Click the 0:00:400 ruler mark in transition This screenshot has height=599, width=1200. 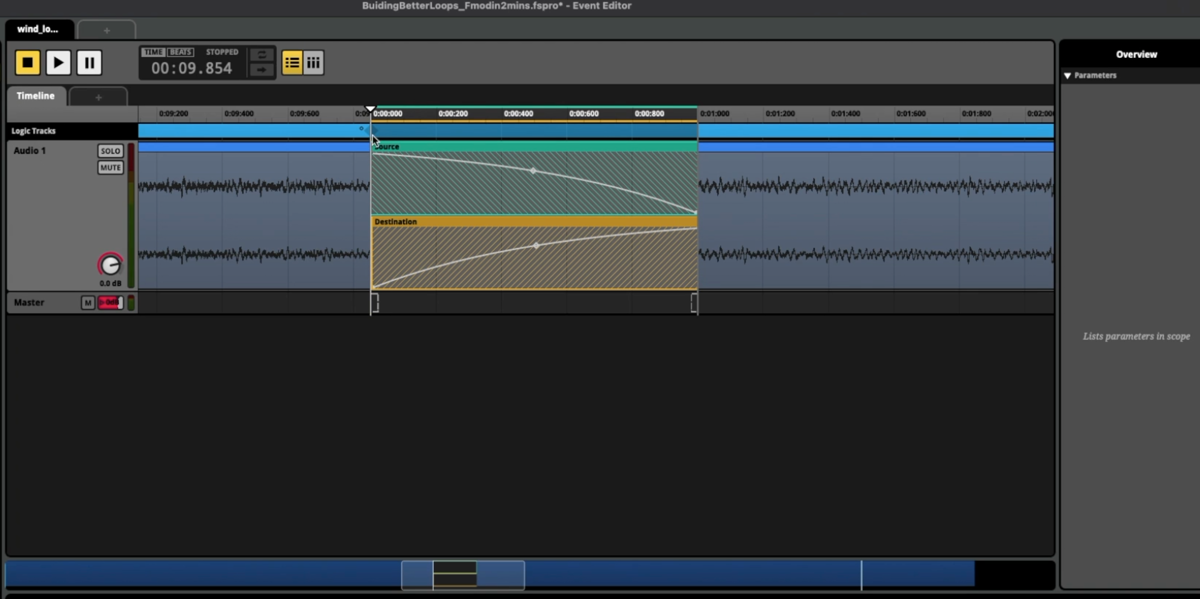pos(518,114)
